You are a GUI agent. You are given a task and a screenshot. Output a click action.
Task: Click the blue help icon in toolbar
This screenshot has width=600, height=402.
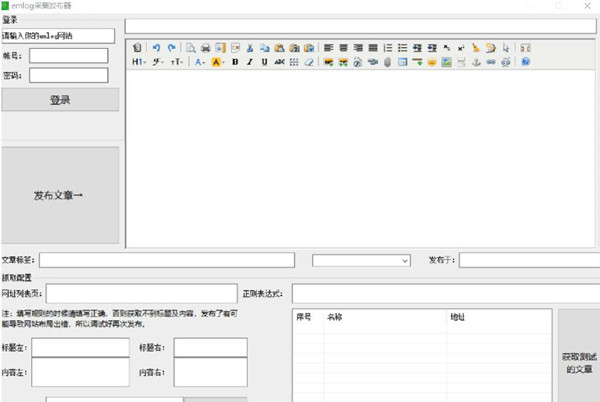[525, 62]
